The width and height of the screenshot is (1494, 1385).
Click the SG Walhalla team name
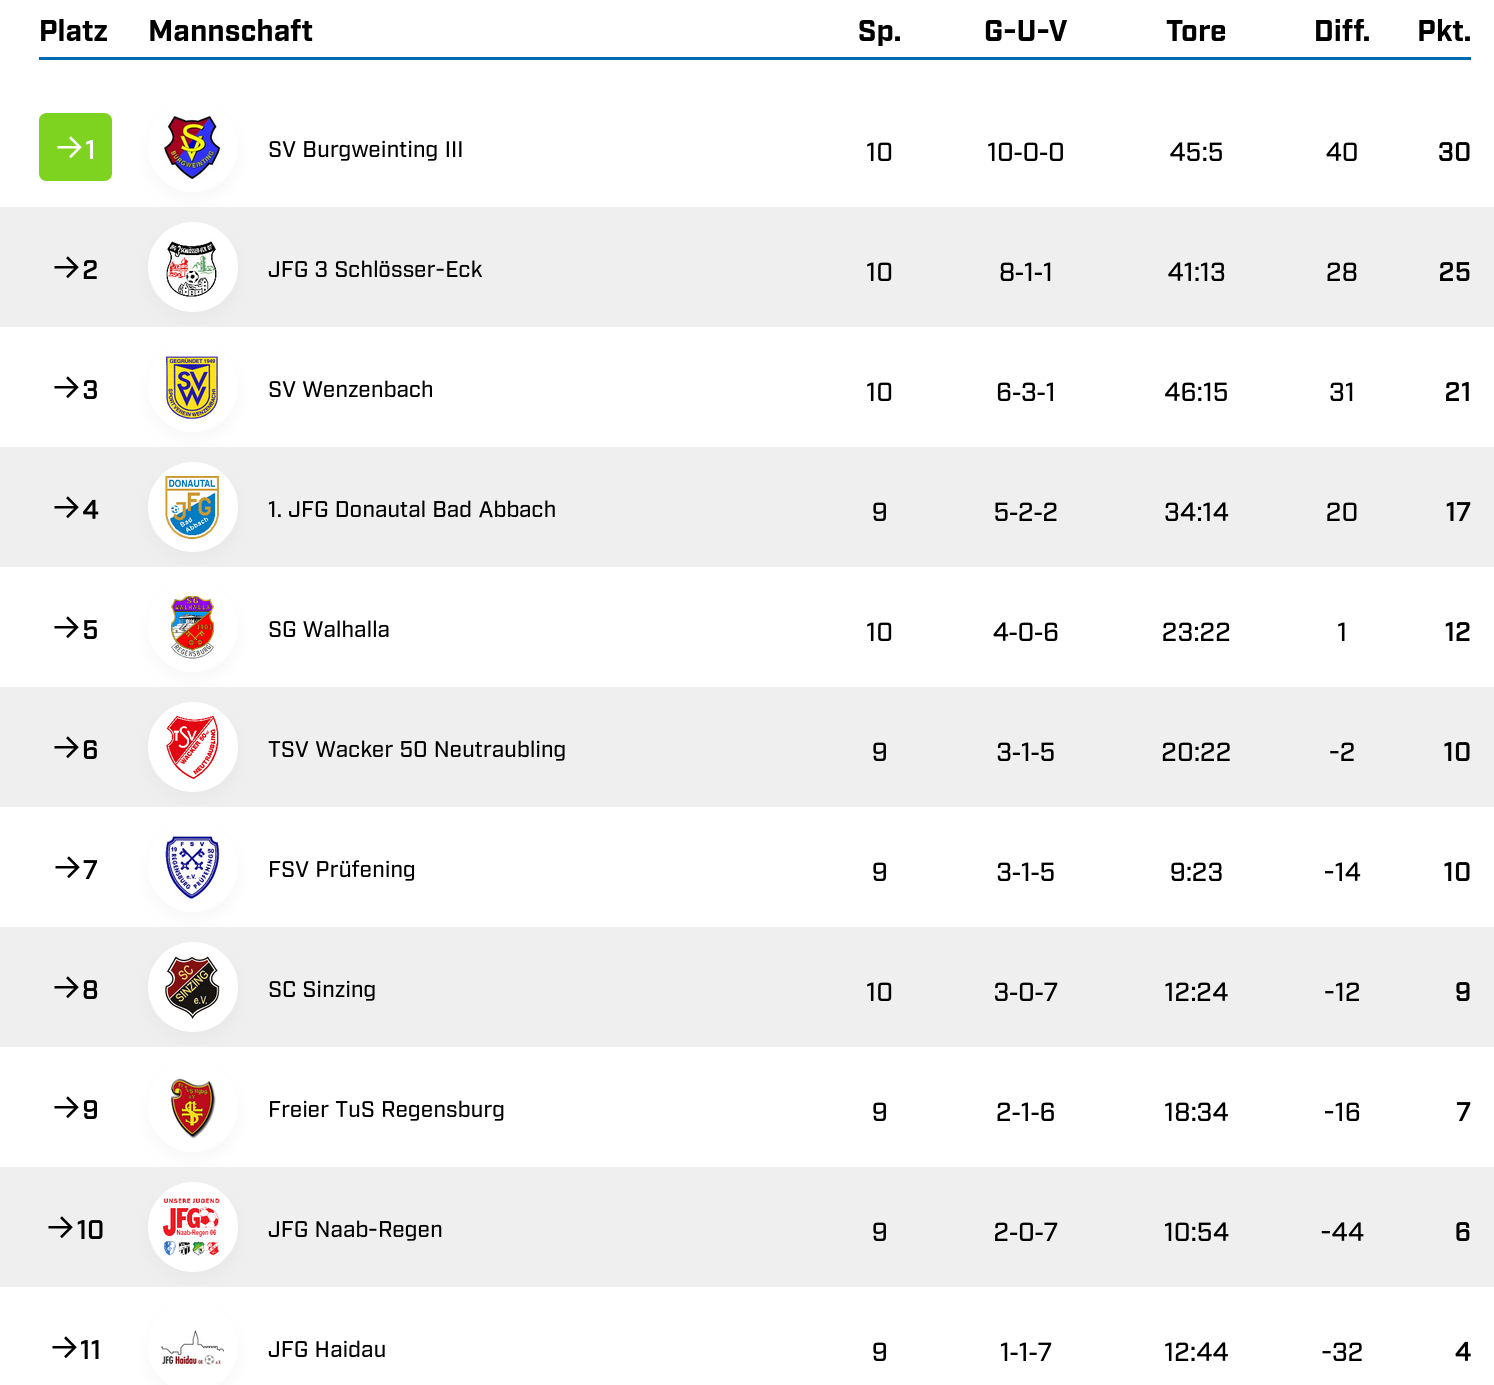click(x=328, y=630)
